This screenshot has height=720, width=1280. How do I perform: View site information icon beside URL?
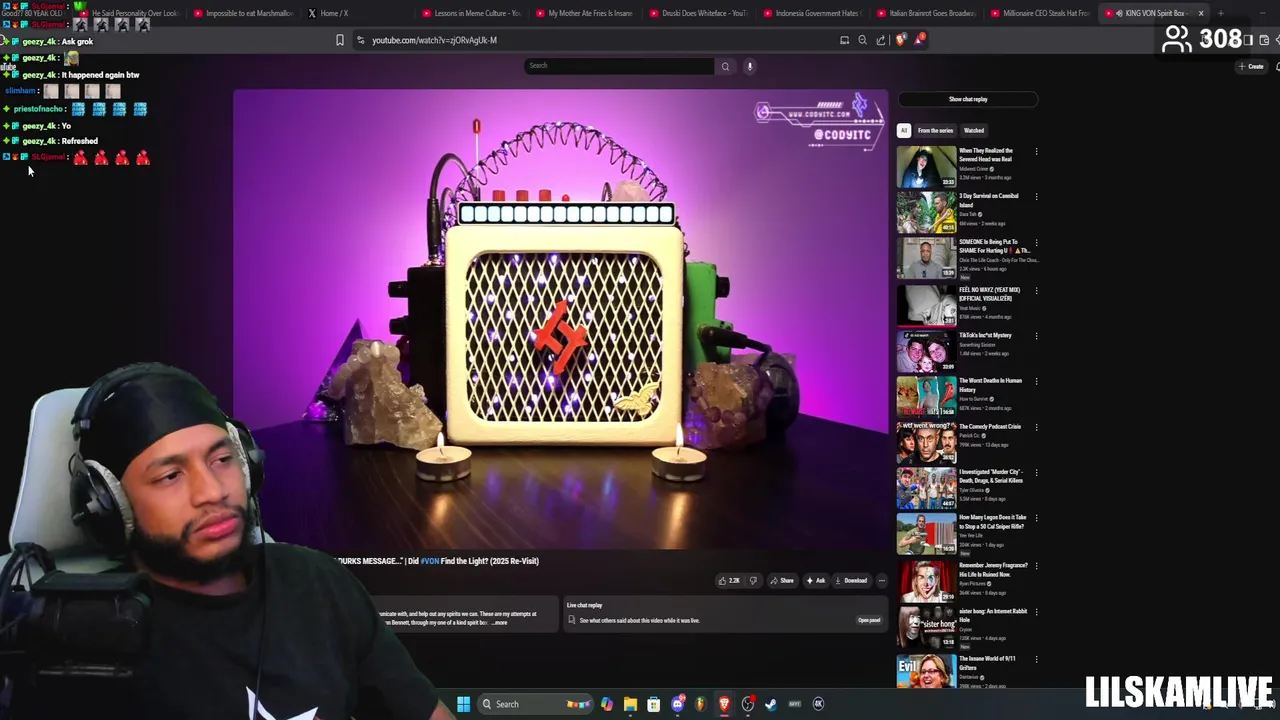[360, 40]
